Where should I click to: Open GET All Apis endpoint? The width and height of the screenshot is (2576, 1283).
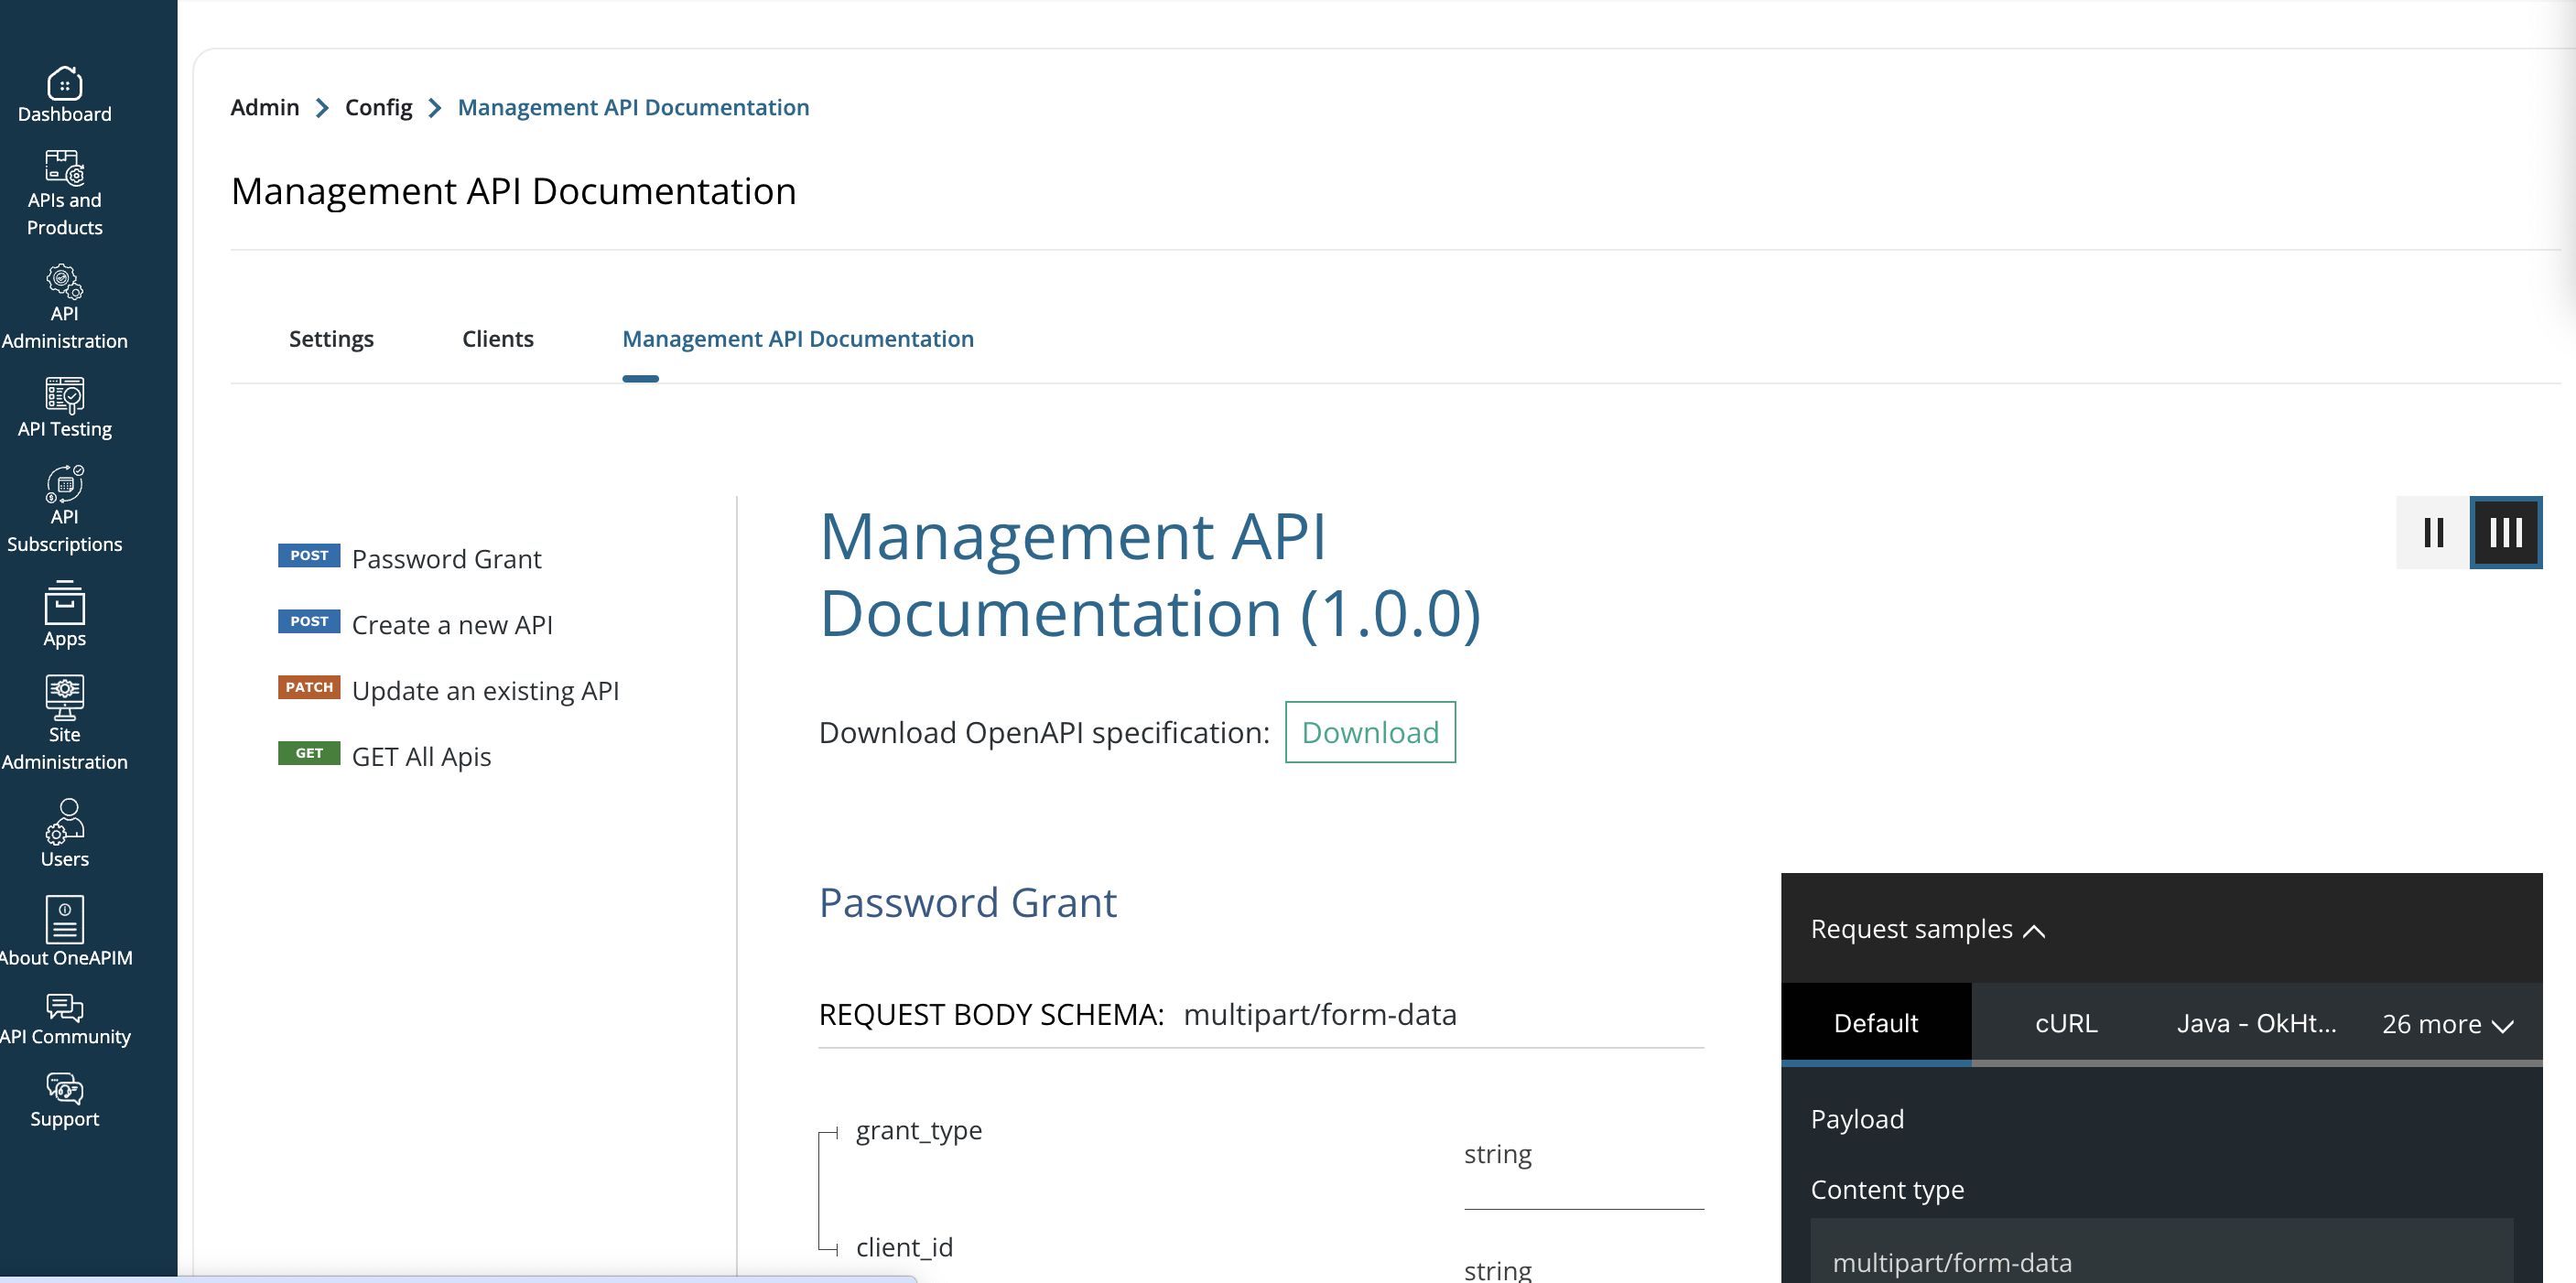(x=385, y=756)
